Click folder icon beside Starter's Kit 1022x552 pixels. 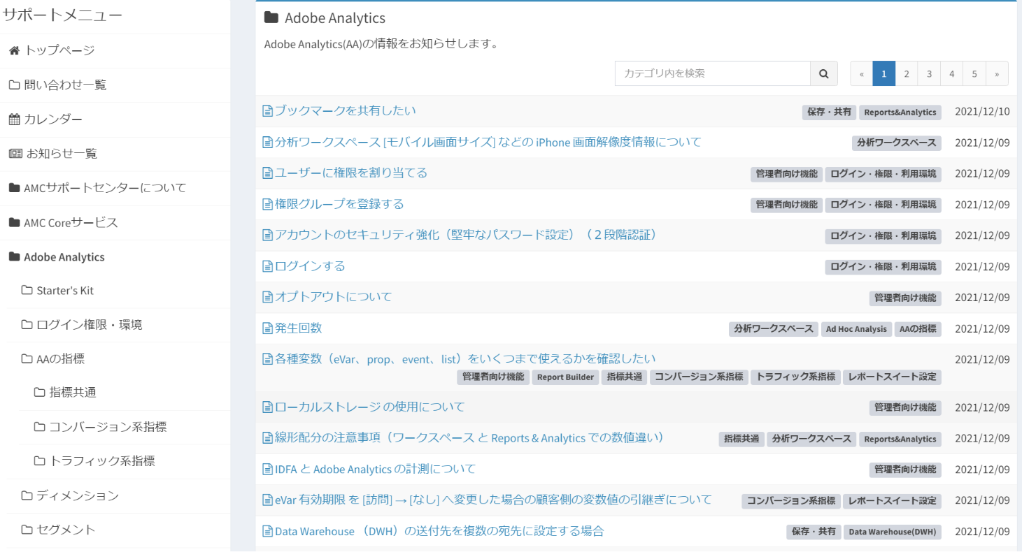27,290
